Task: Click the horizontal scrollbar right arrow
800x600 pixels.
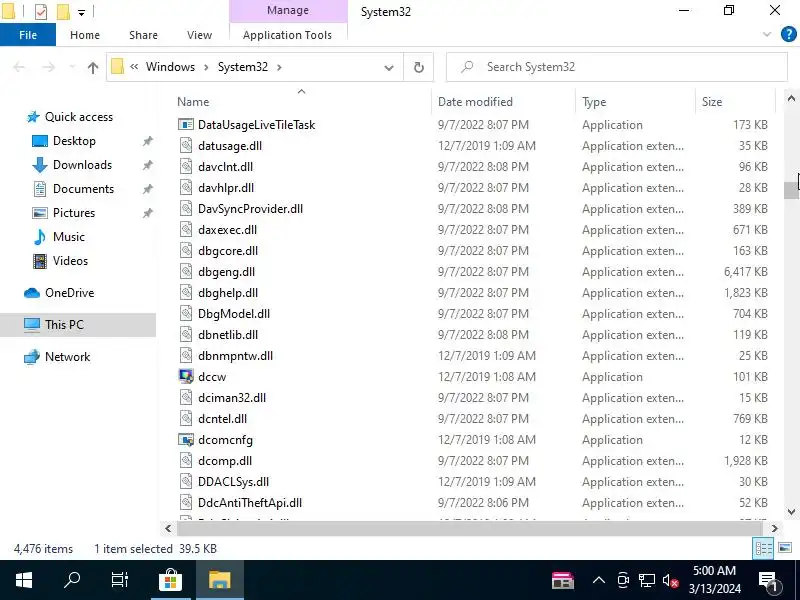Action: 774,529
